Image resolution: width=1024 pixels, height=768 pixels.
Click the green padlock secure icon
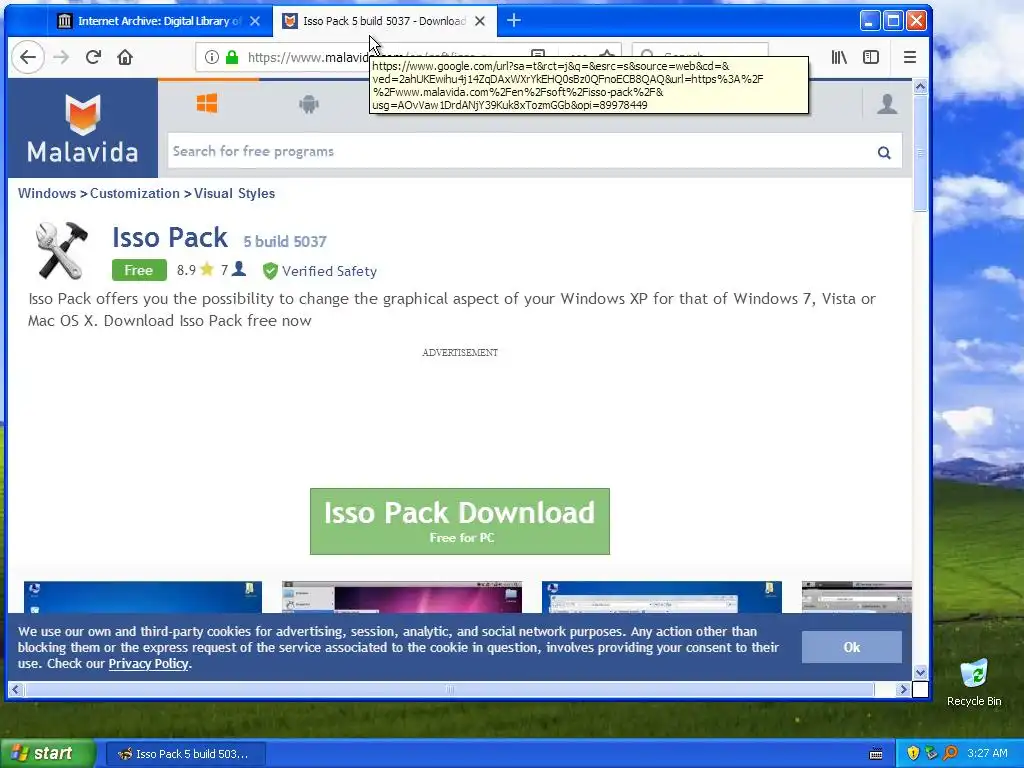pyautogui.click(x=232, y=57)
